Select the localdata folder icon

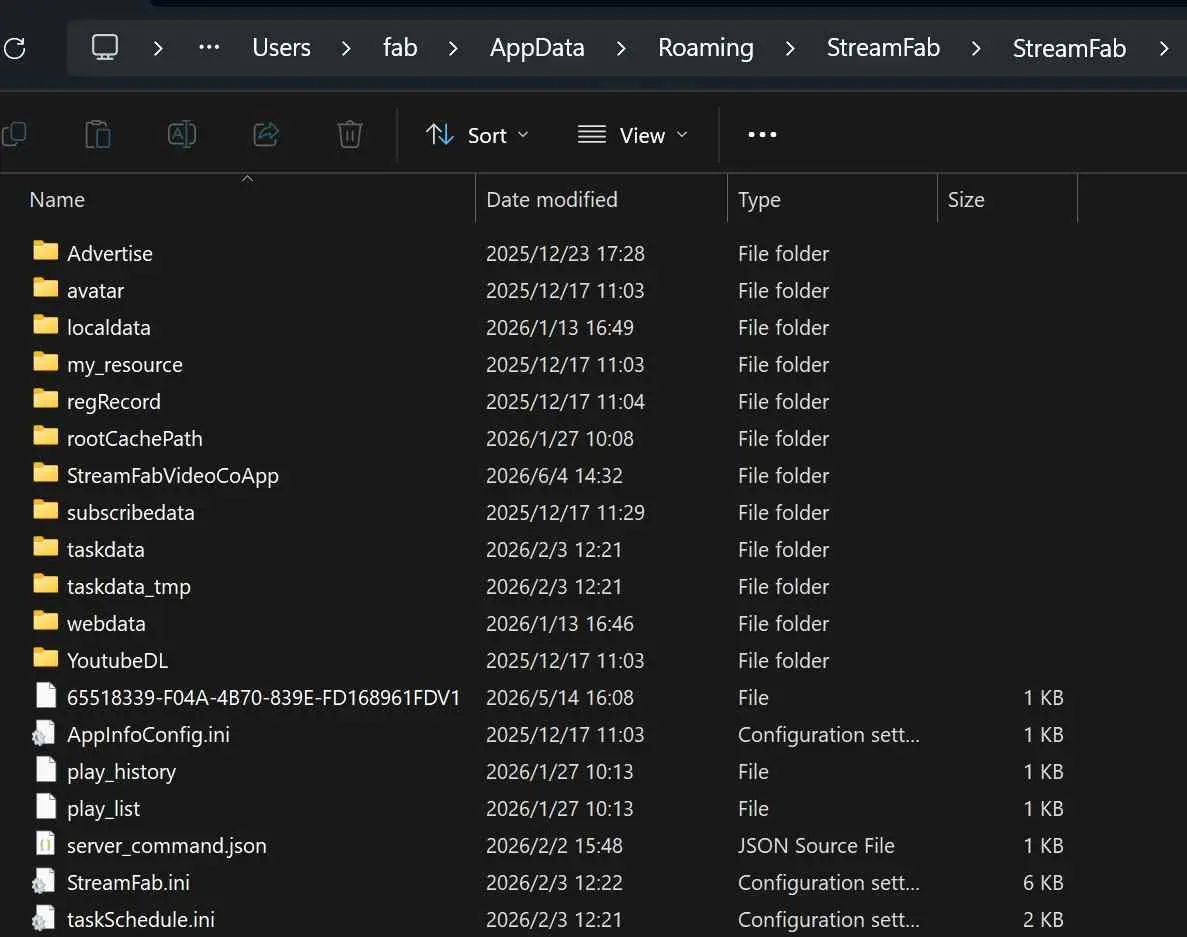pos(45,325)
